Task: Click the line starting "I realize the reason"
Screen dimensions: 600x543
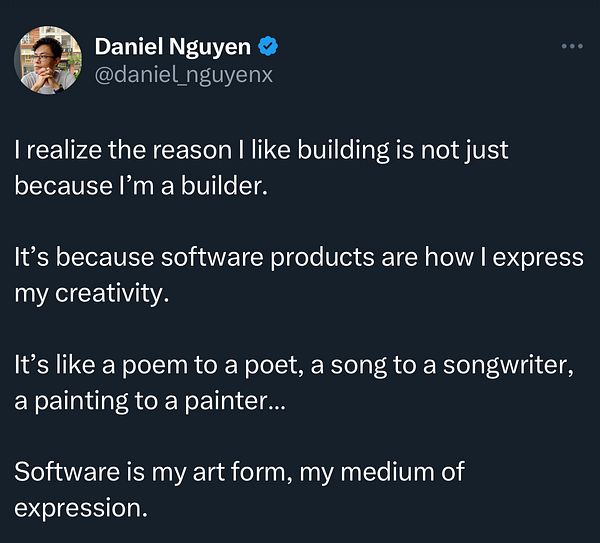Action: 261,150
